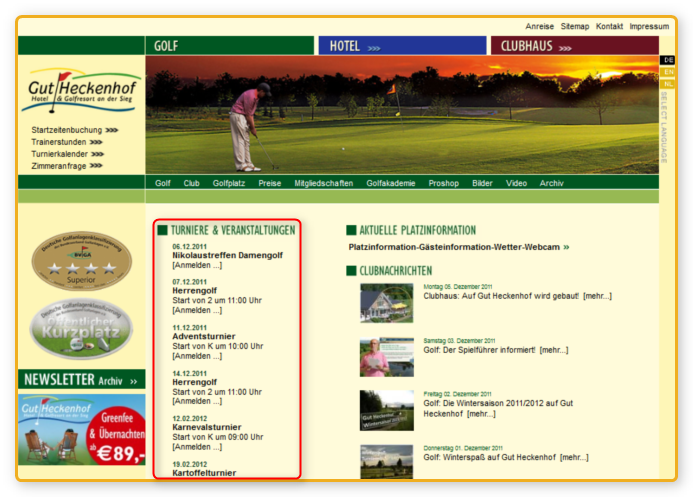Open the Golfakademie submenu item
Image resolution: width=693 pixels, height=497 pixels.
click(x=391, y=183)
